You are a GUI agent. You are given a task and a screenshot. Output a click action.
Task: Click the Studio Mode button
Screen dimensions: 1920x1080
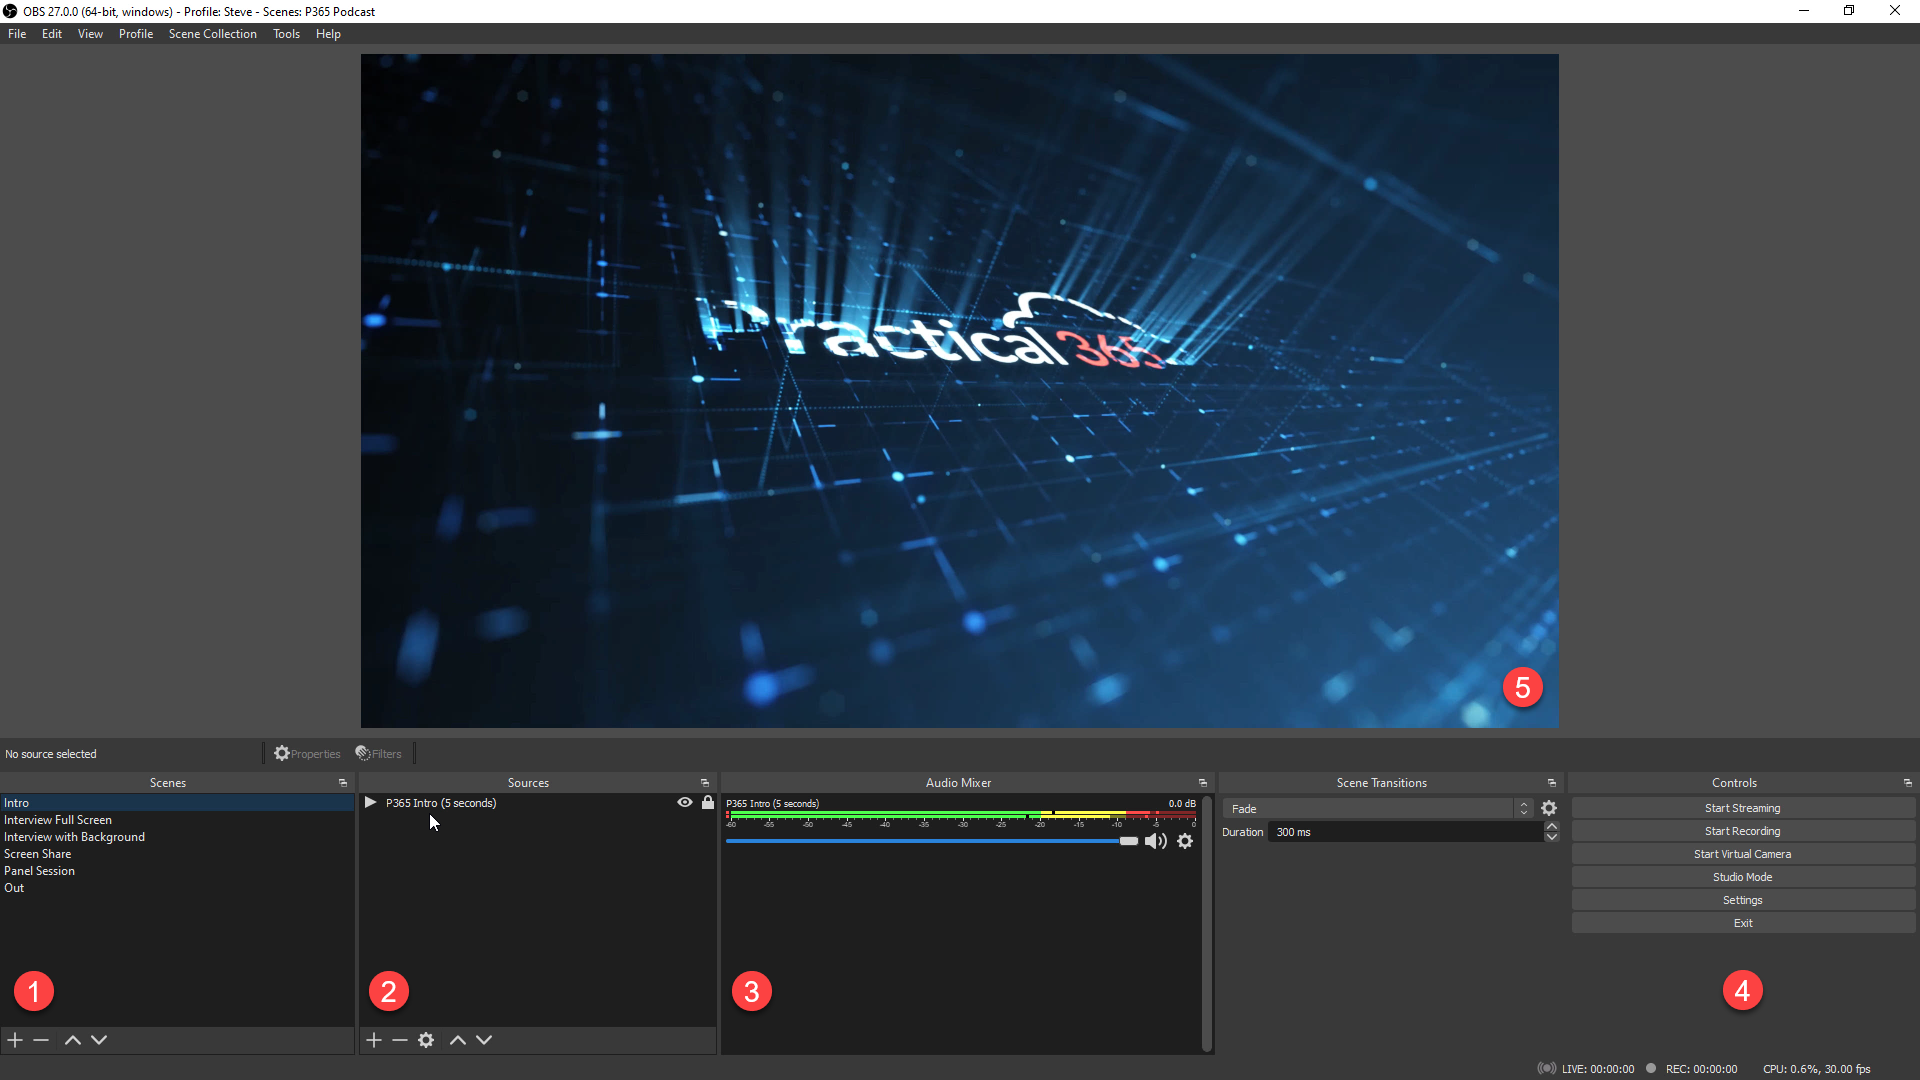tap(1742, 877)
